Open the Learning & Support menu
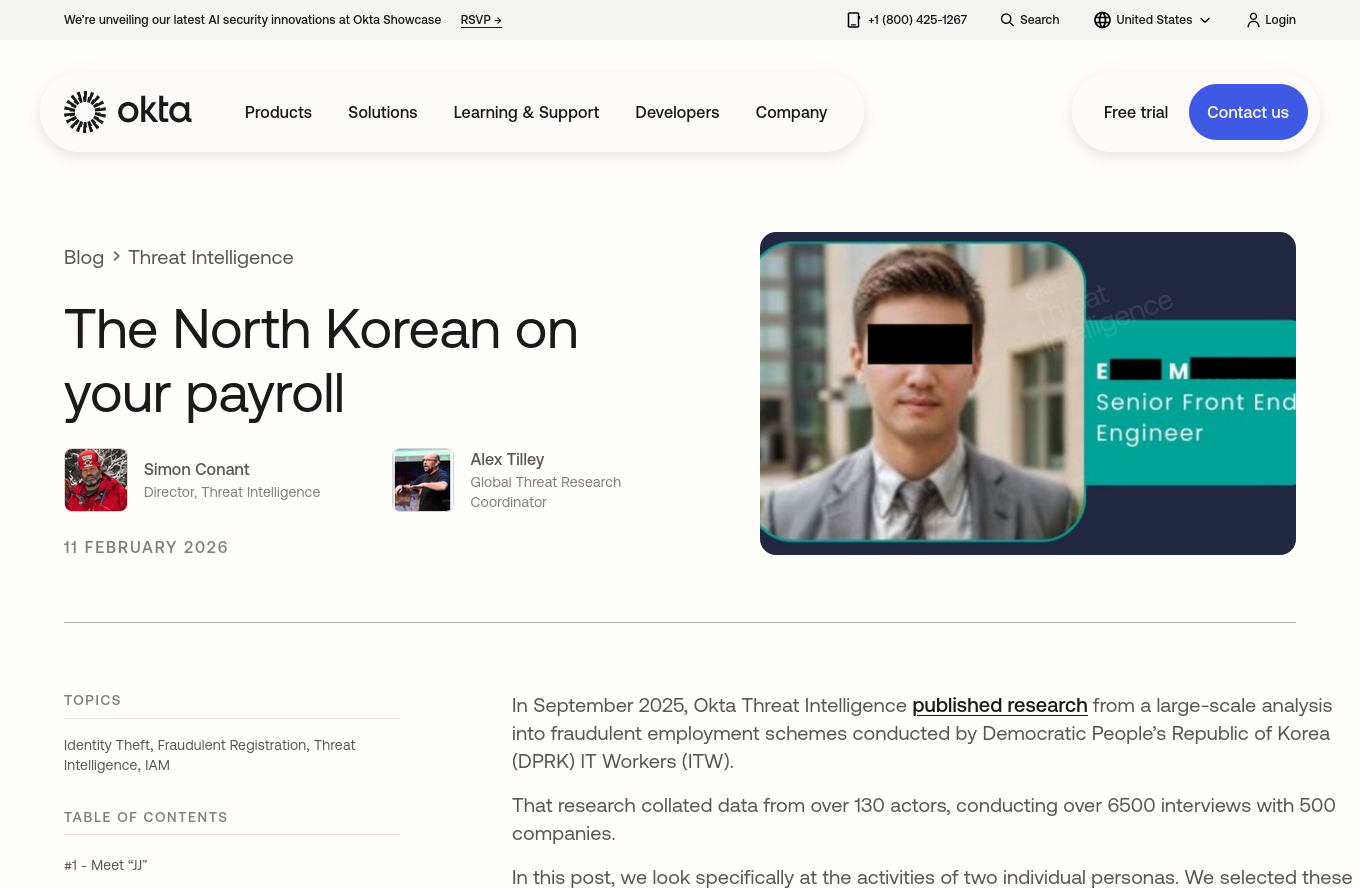 [526, 112]
